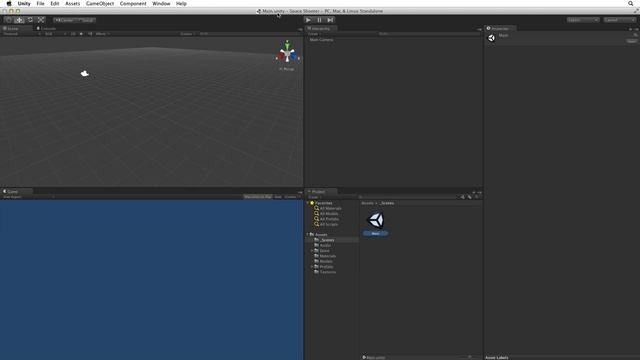640x360 pixels.
Task: Open the scene Effects dropdown
Action: pyautogui.click(x=102, y=34)
